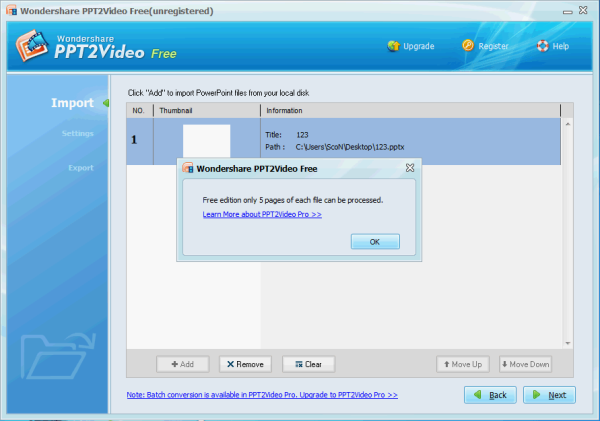
Task: Click the down arrow icon on Move Down
Action: (x=505, y=364)
